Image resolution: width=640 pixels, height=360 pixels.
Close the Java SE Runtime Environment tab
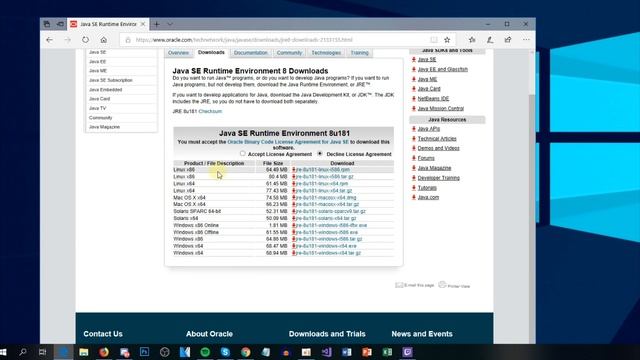point(143,24)
